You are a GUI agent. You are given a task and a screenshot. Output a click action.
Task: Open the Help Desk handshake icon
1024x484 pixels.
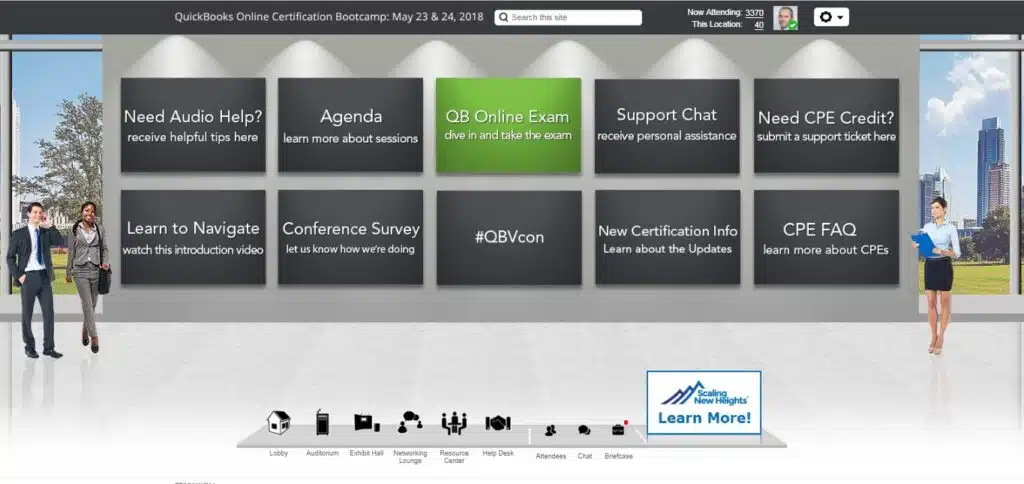498,423
